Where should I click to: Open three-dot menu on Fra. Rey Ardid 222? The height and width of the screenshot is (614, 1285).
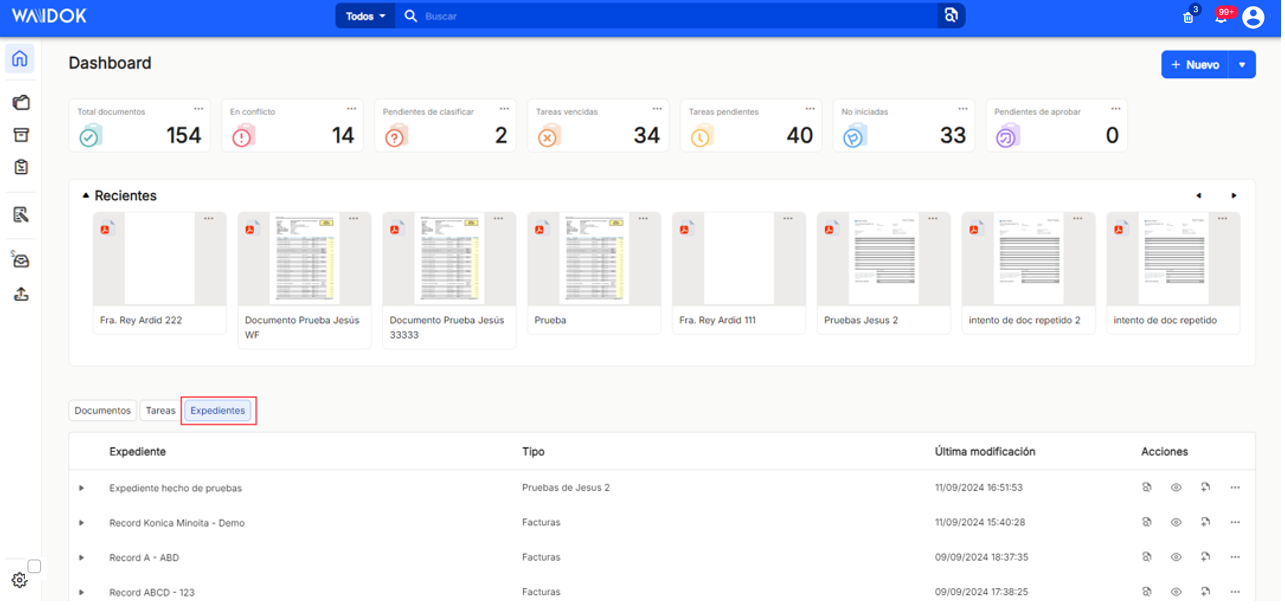(x=209, y=219)
